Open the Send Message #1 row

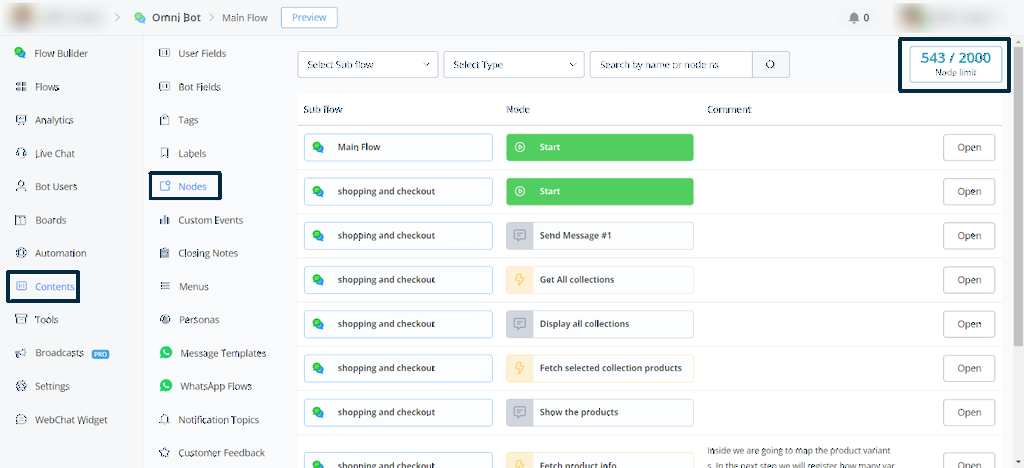pos(968,236)
